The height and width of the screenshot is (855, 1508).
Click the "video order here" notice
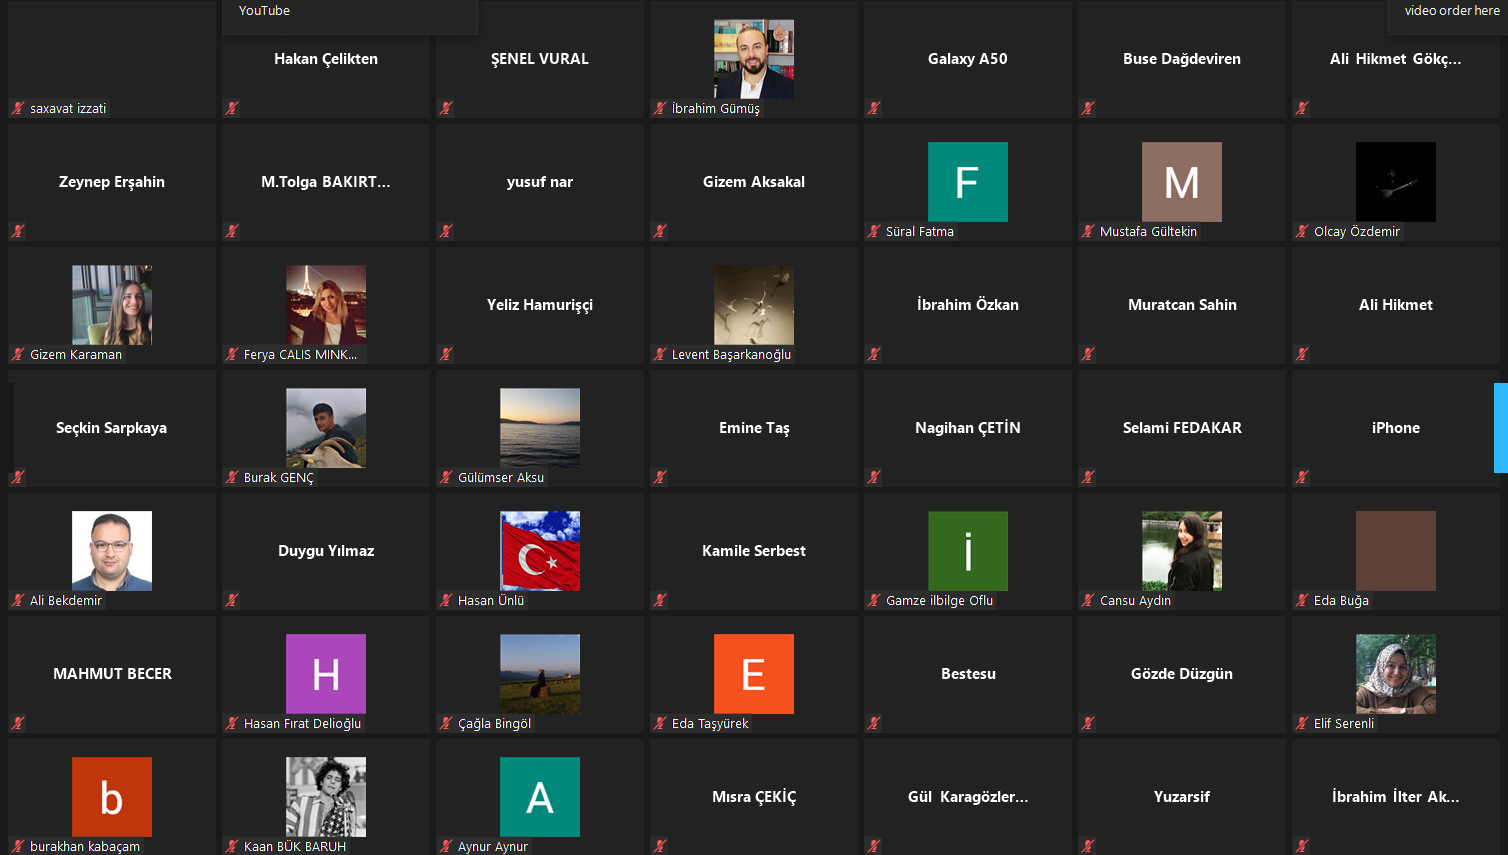point(1451,11)
